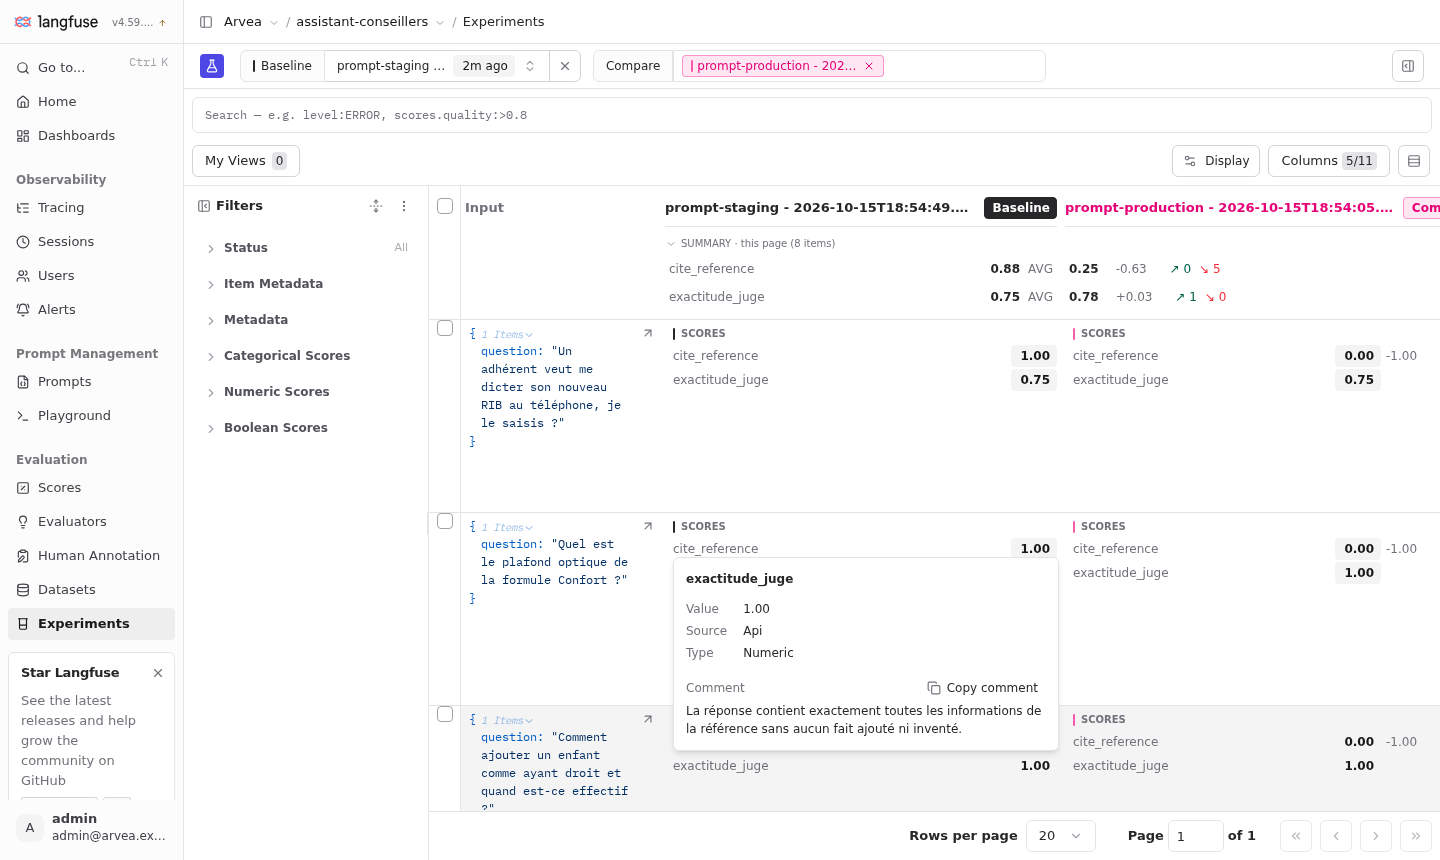Screen dimensions: 1440x860
Task: Jump to the last page arrow
Action: (x=1416, y=836)
